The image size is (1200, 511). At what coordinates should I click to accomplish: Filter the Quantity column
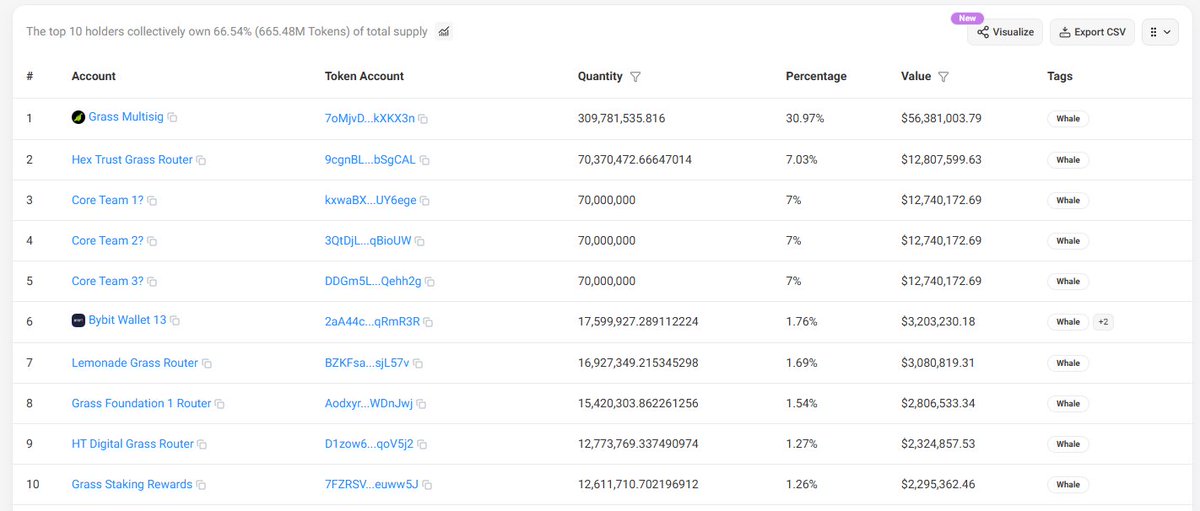coord(636,76)
